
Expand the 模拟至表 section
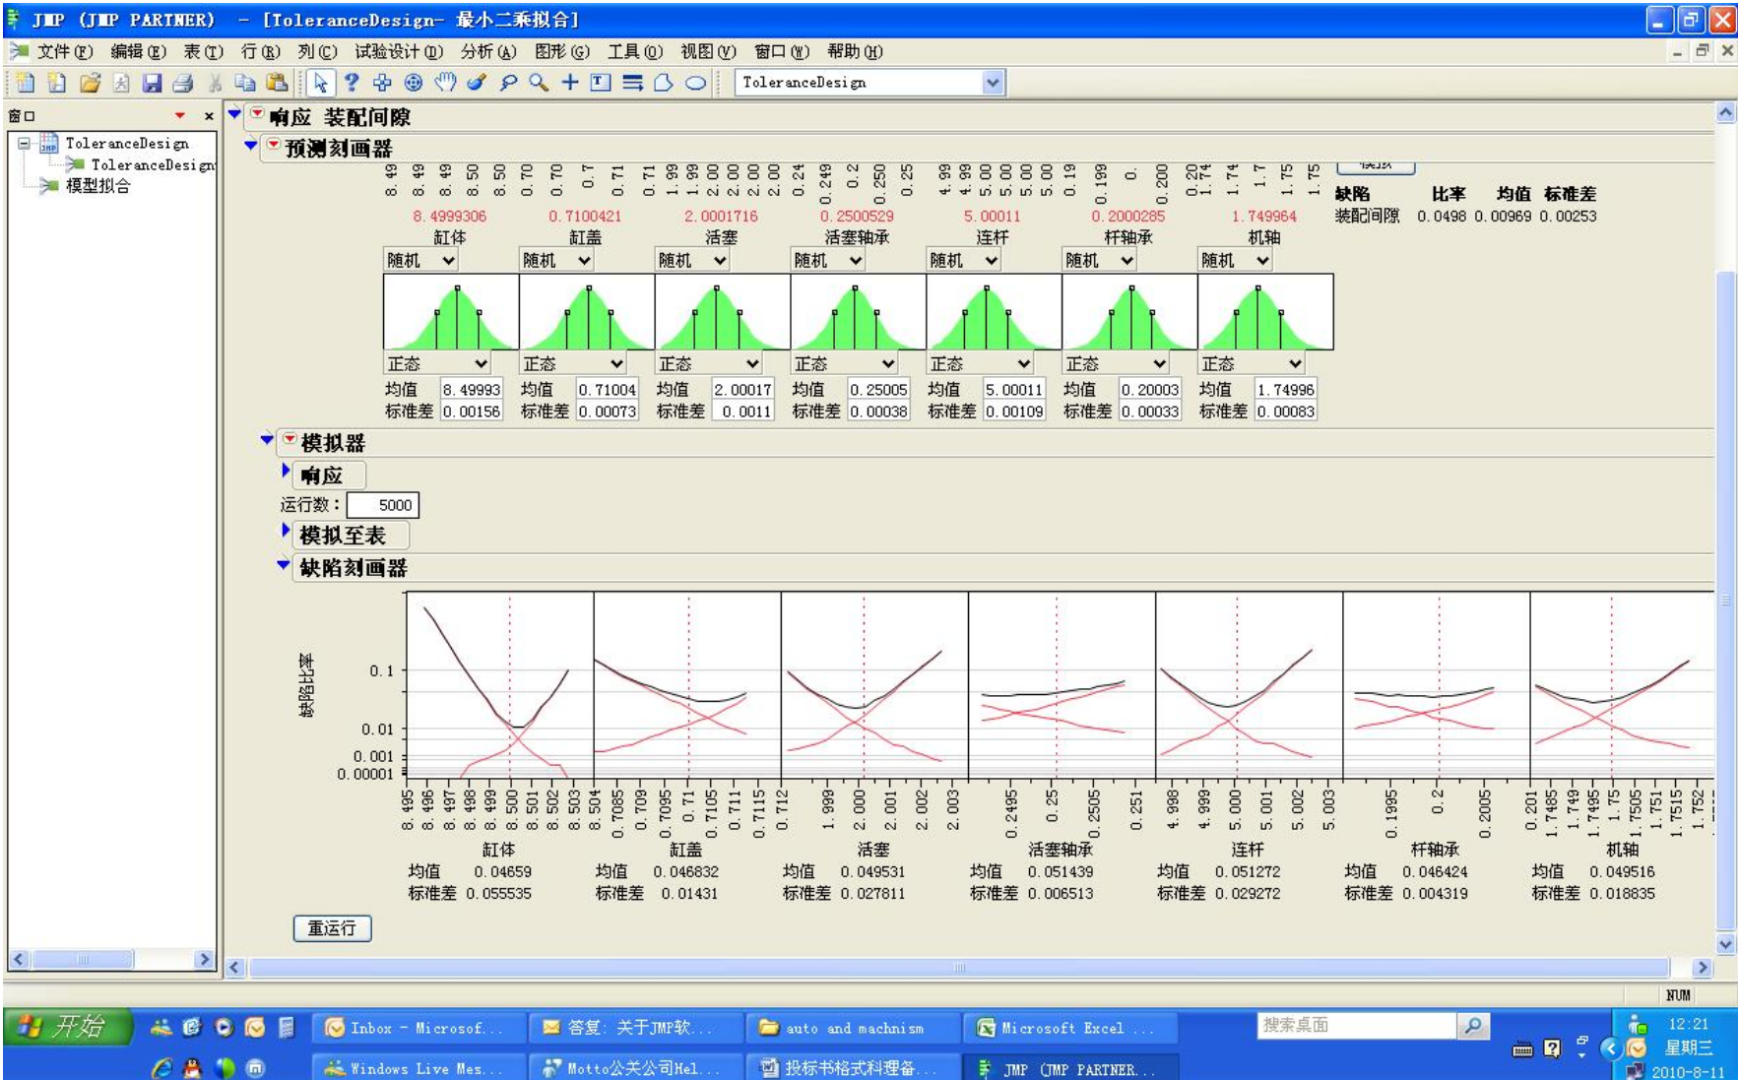tap(286, 532)
